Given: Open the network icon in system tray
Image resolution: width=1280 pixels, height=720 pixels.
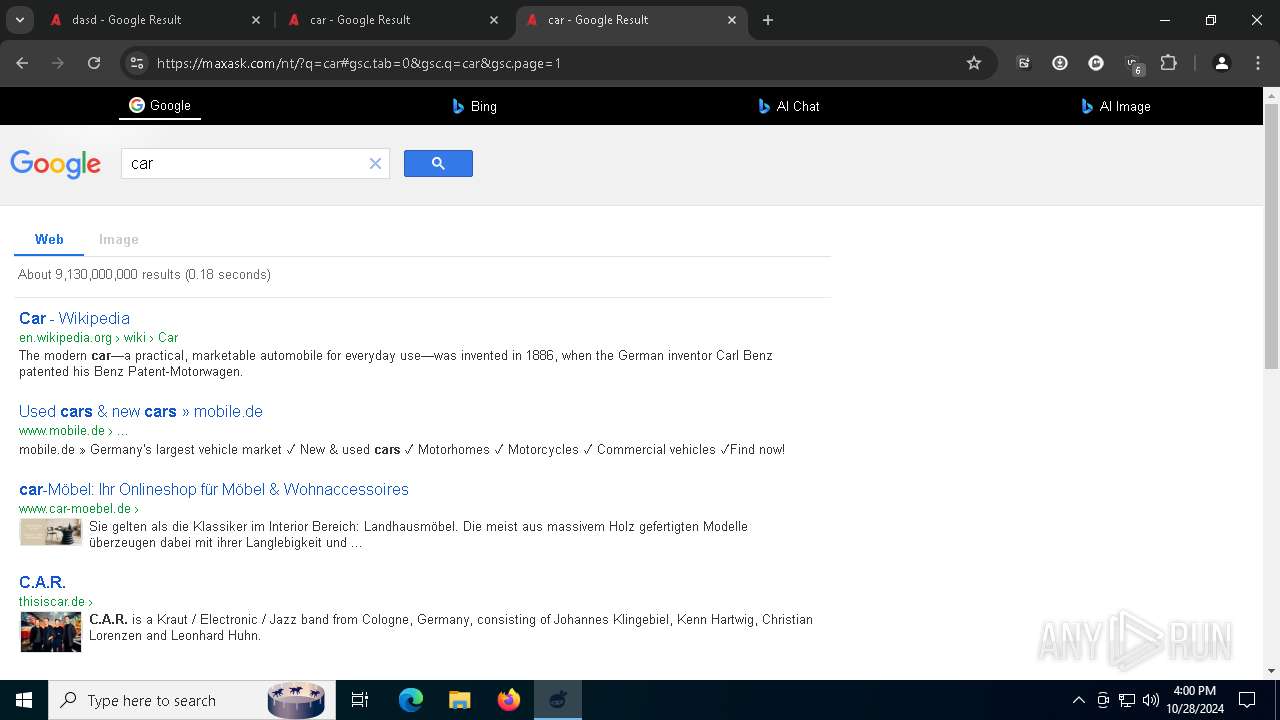Looking at the screenshot, I should (1127, 700).
